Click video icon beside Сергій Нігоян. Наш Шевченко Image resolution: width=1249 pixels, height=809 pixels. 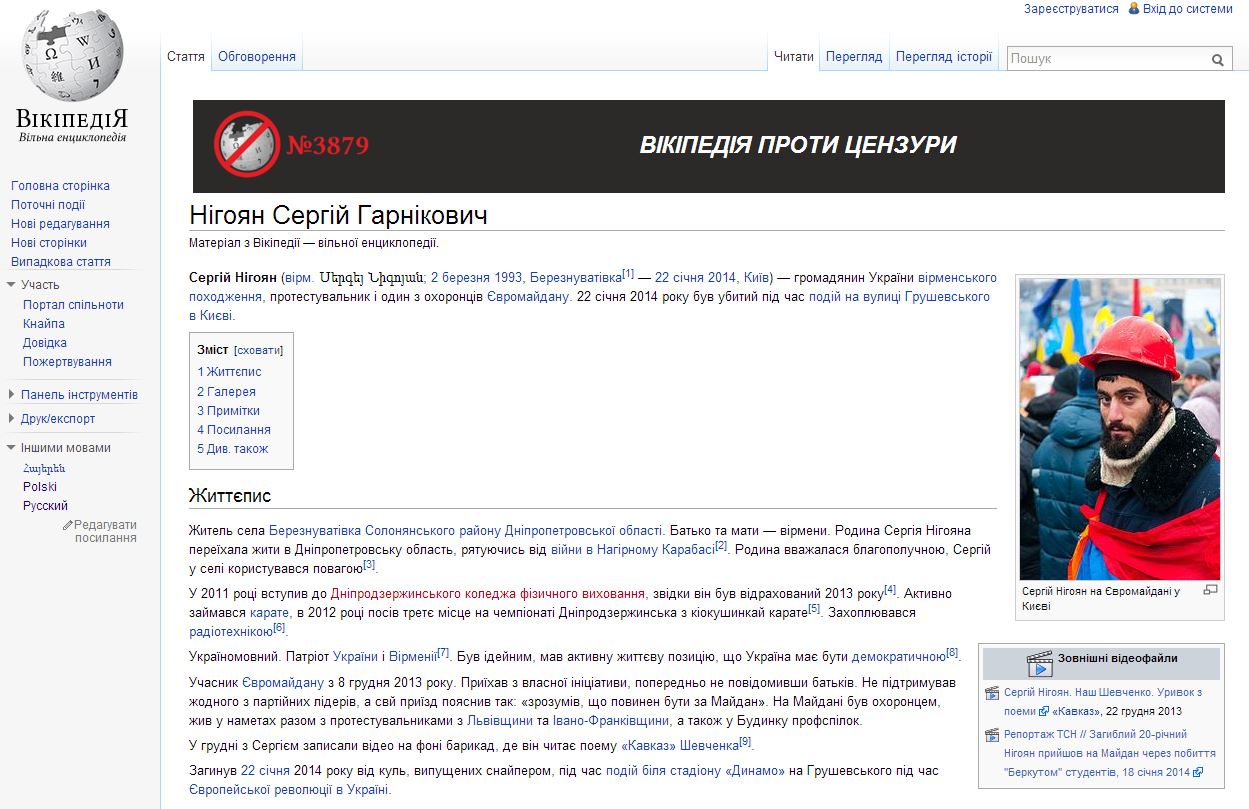click(x=992, y=693)
